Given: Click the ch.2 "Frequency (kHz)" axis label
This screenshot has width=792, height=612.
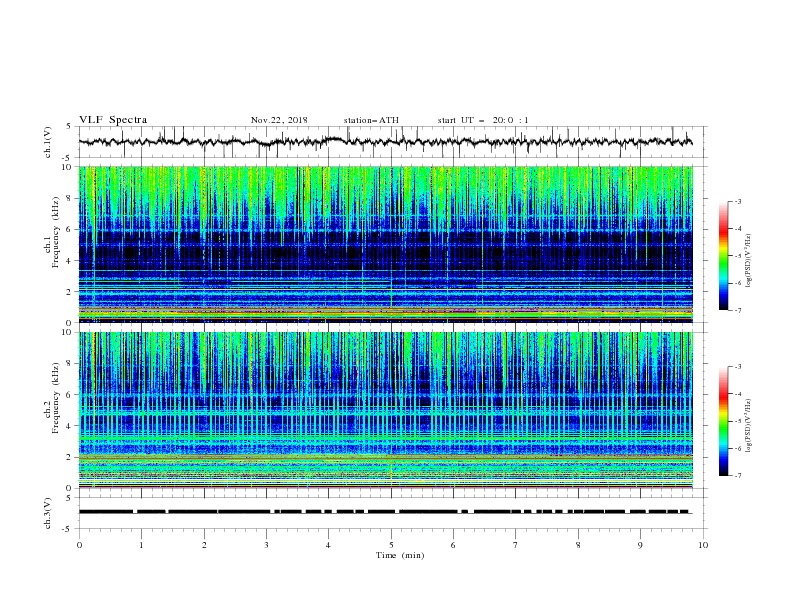Looking at the screenshot, I should tap(56, 397).
